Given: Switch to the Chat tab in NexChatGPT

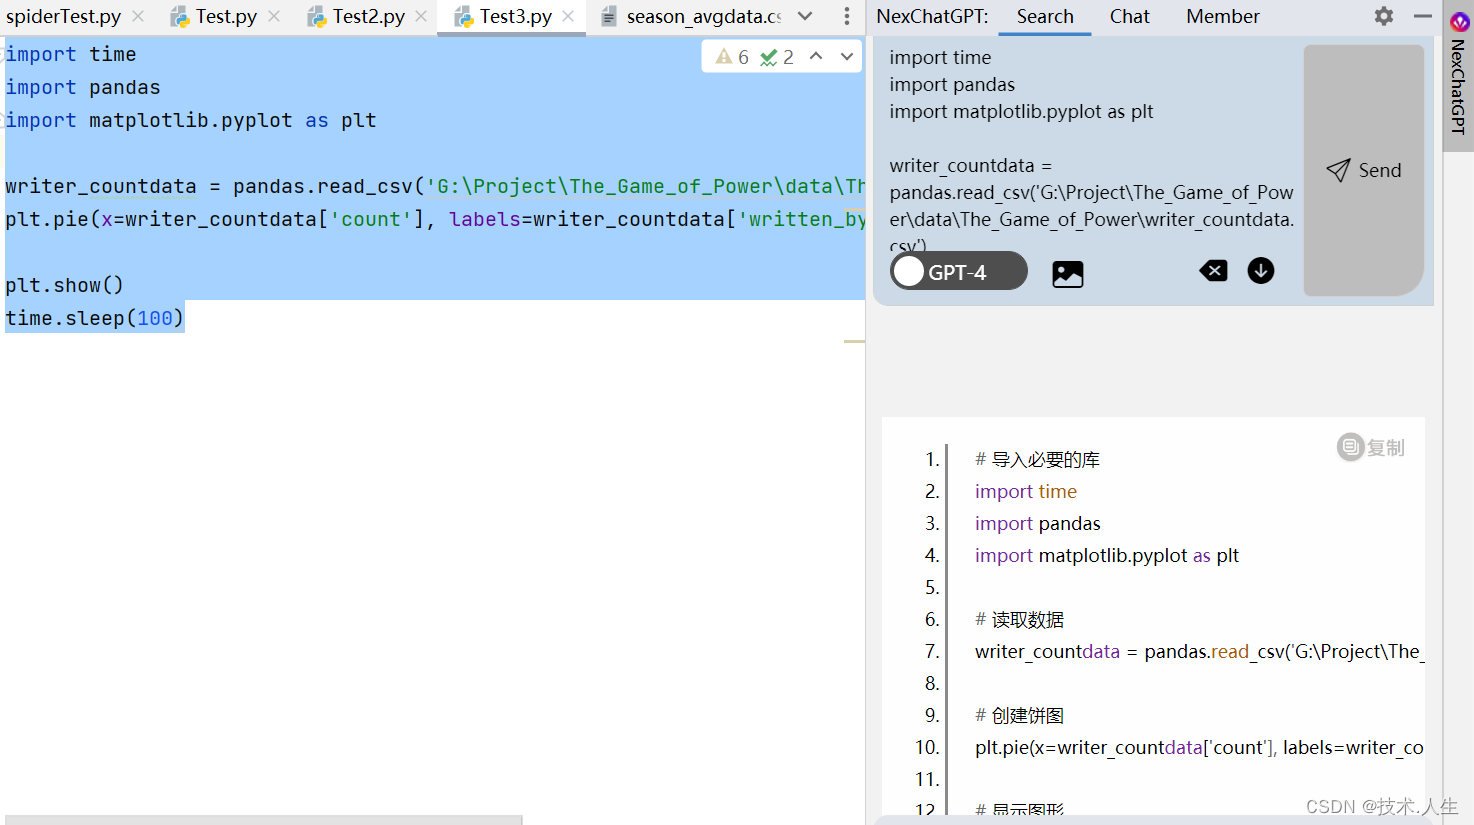Looking at the screenshot, I should (1129, 16).
